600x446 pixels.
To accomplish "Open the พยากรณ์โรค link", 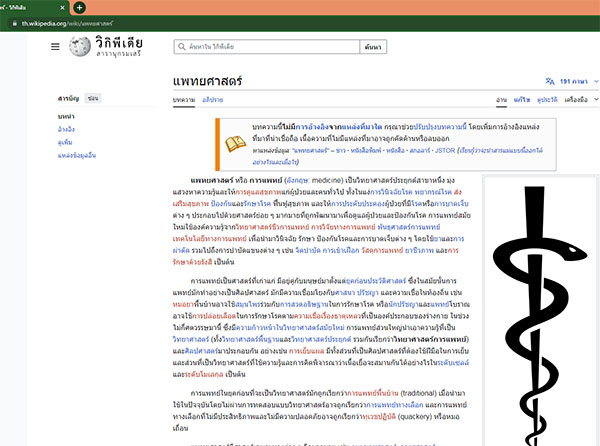I will [433, 192].
